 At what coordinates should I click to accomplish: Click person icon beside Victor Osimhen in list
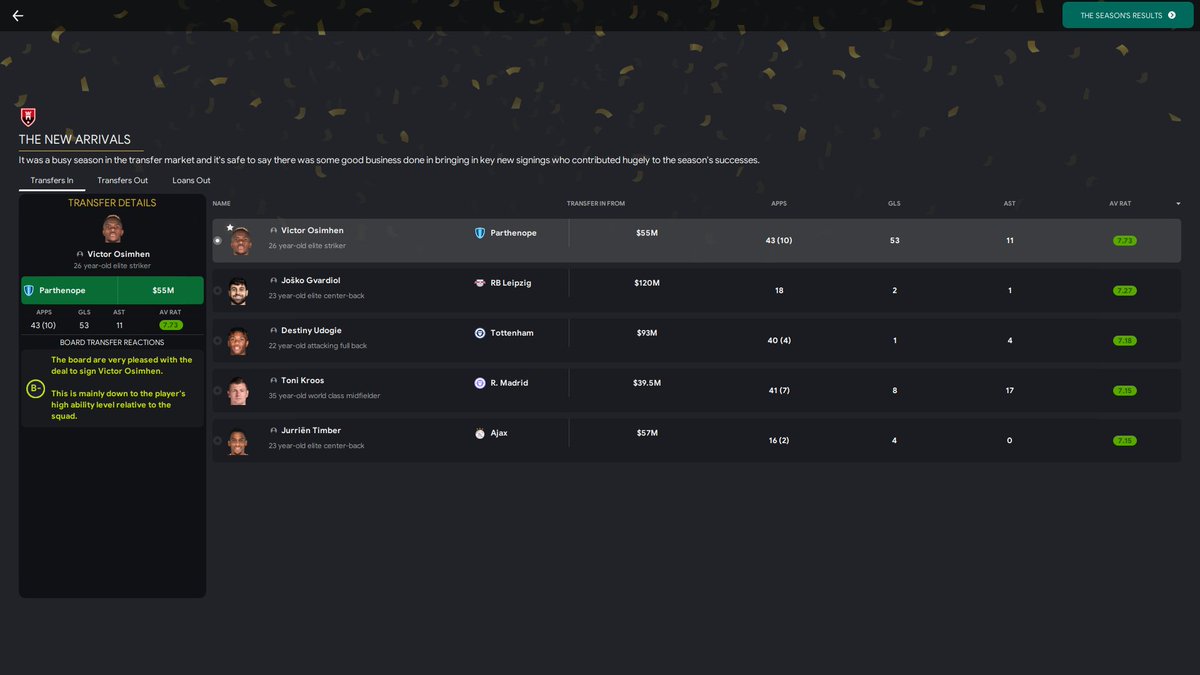(x=274, y=231)
